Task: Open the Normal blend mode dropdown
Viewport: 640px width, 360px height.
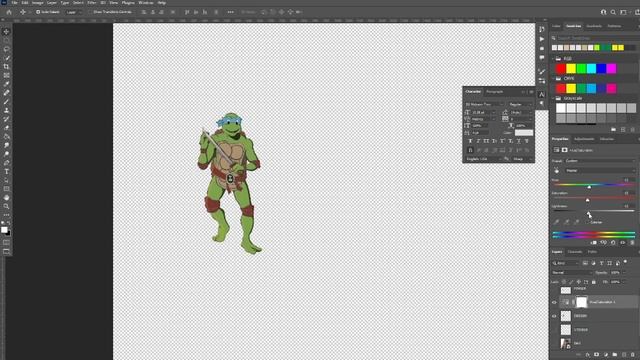Action: 572,273
